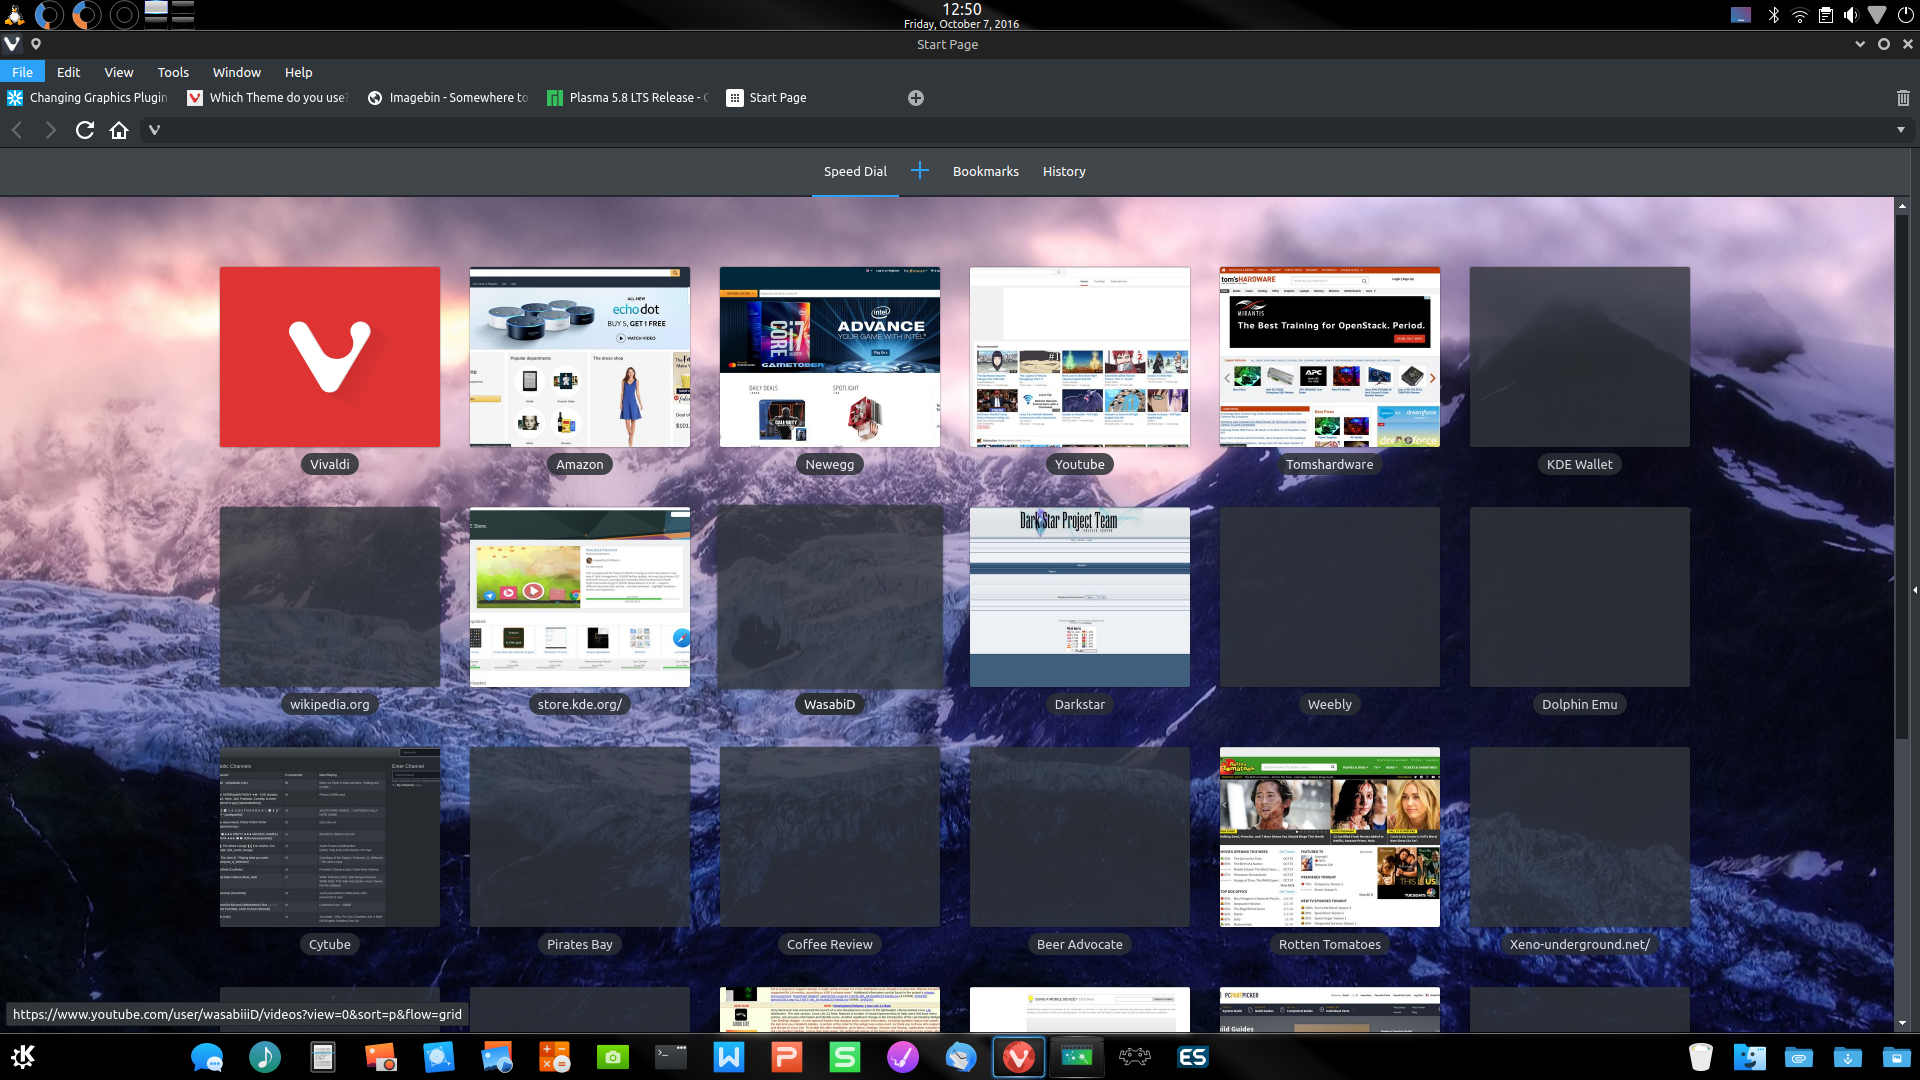Image resolution: width=1920 pixels, height=1080 pixels.
Task: Open the Bluetooth tray icon
Action: [1773, 15]
